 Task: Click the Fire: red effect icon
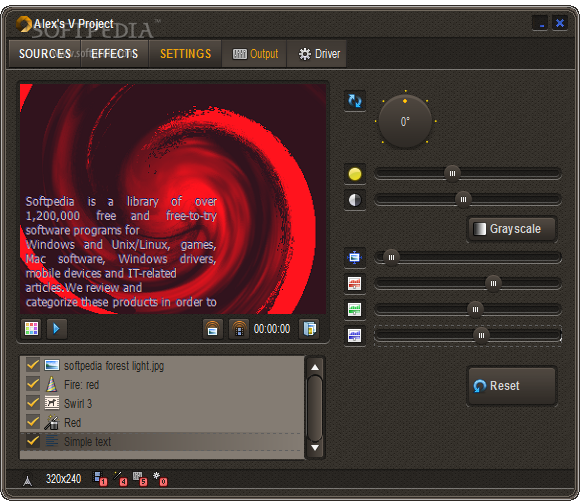[x=51, y=384]
